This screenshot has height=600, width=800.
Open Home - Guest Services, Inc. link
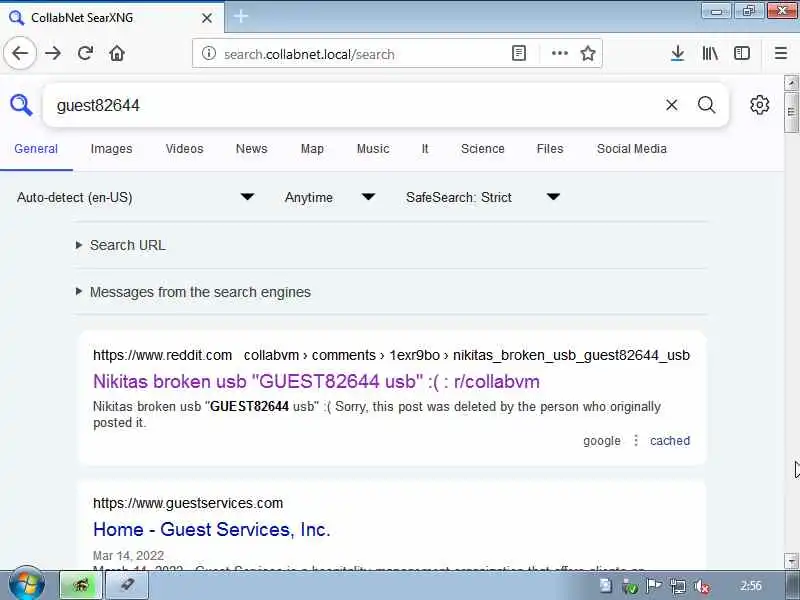(212, 529)
